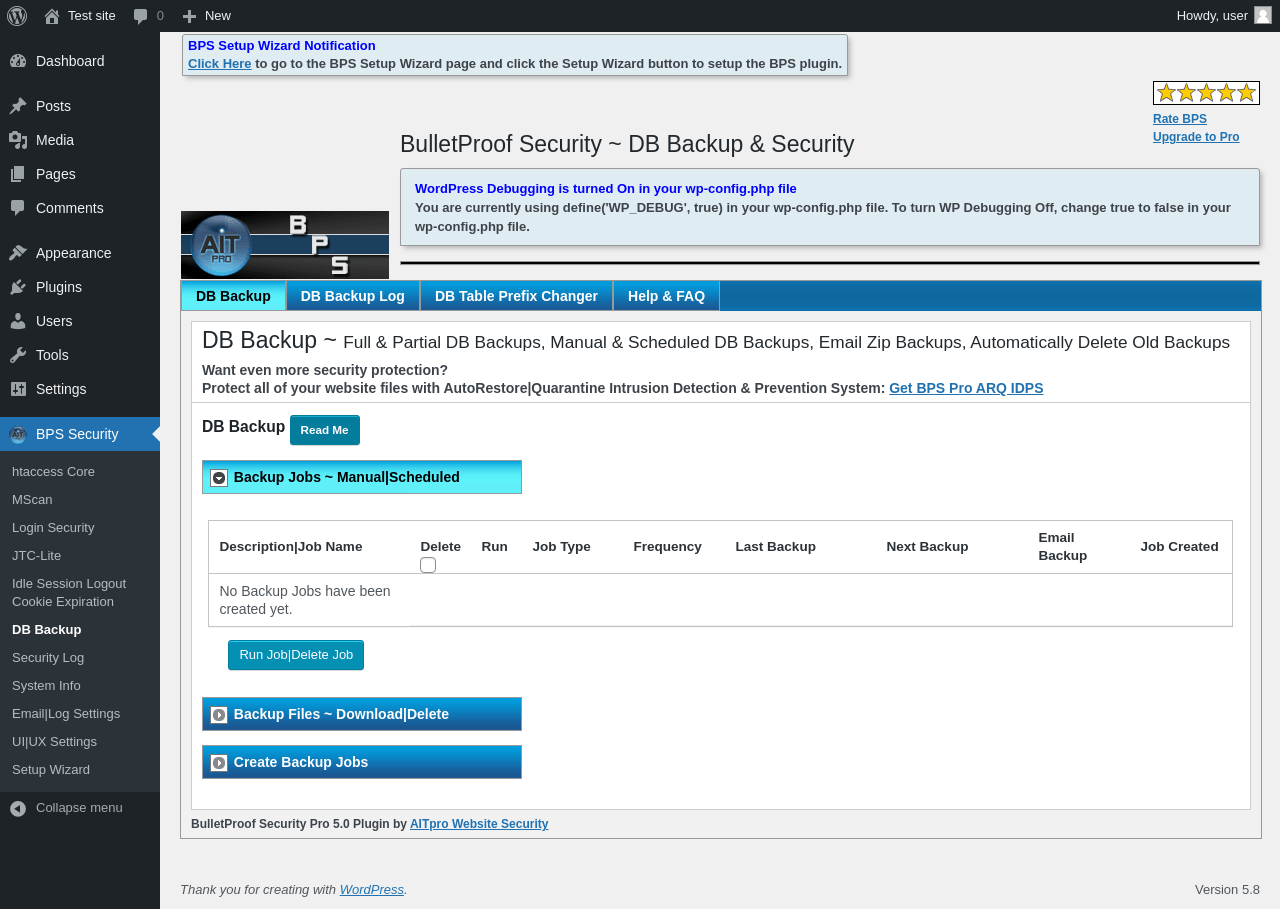Open the Get BPS Pro ARQ IDPS link
The width and height of the screenshot is (1280, 909).
(x=966, y=388)
